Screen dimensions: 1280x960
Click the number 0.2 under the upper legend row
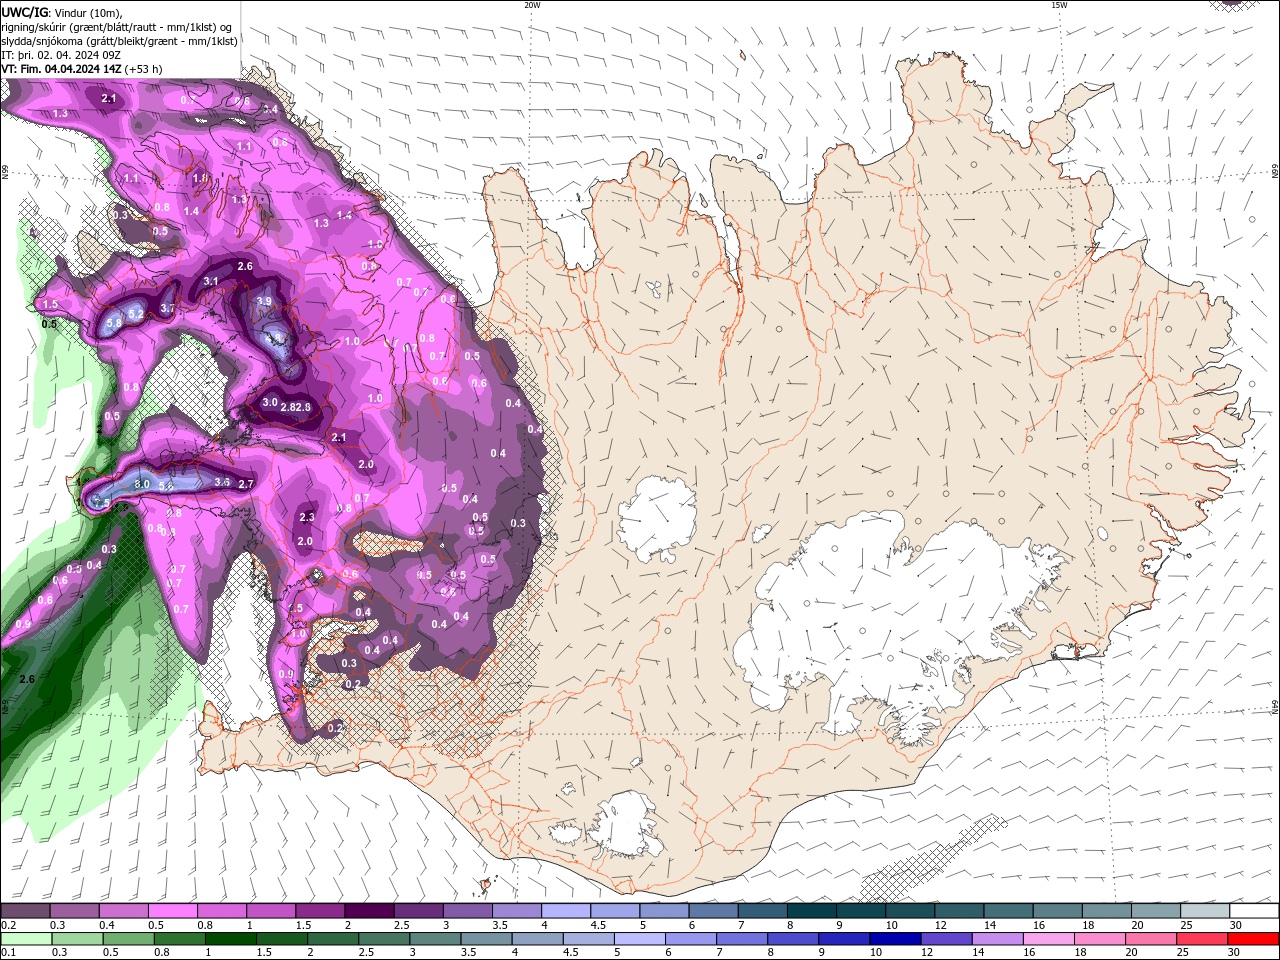click(9, 925)
